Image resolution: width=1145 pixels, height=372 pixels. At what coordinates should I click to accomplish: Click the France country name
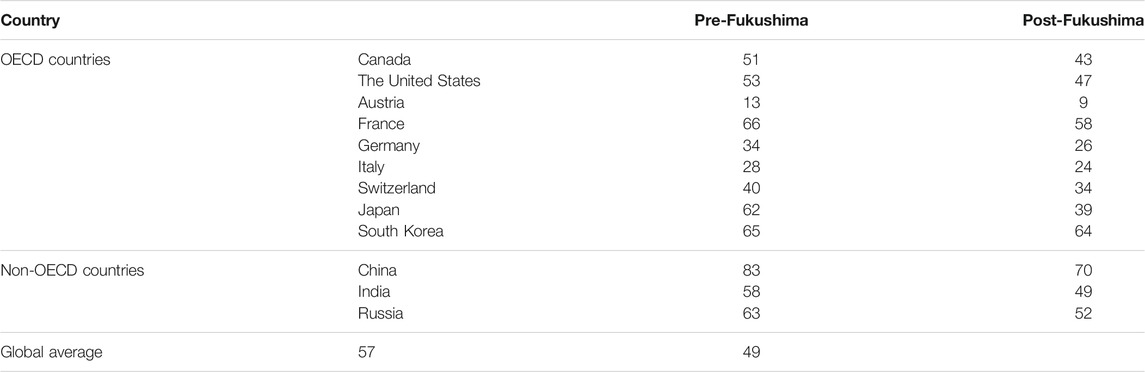[x=381, y=124]
